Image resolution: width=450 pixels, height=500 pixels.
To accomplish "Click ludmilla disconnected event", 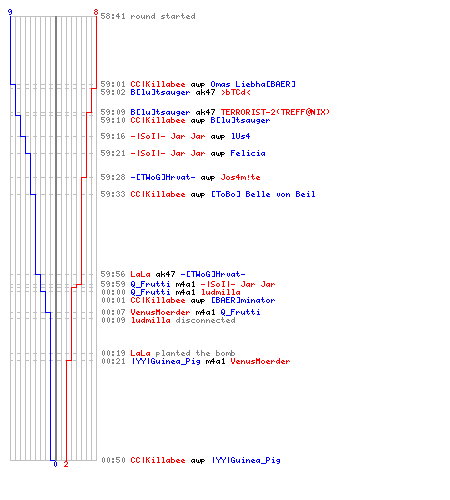I will click(x=183, y=320).
